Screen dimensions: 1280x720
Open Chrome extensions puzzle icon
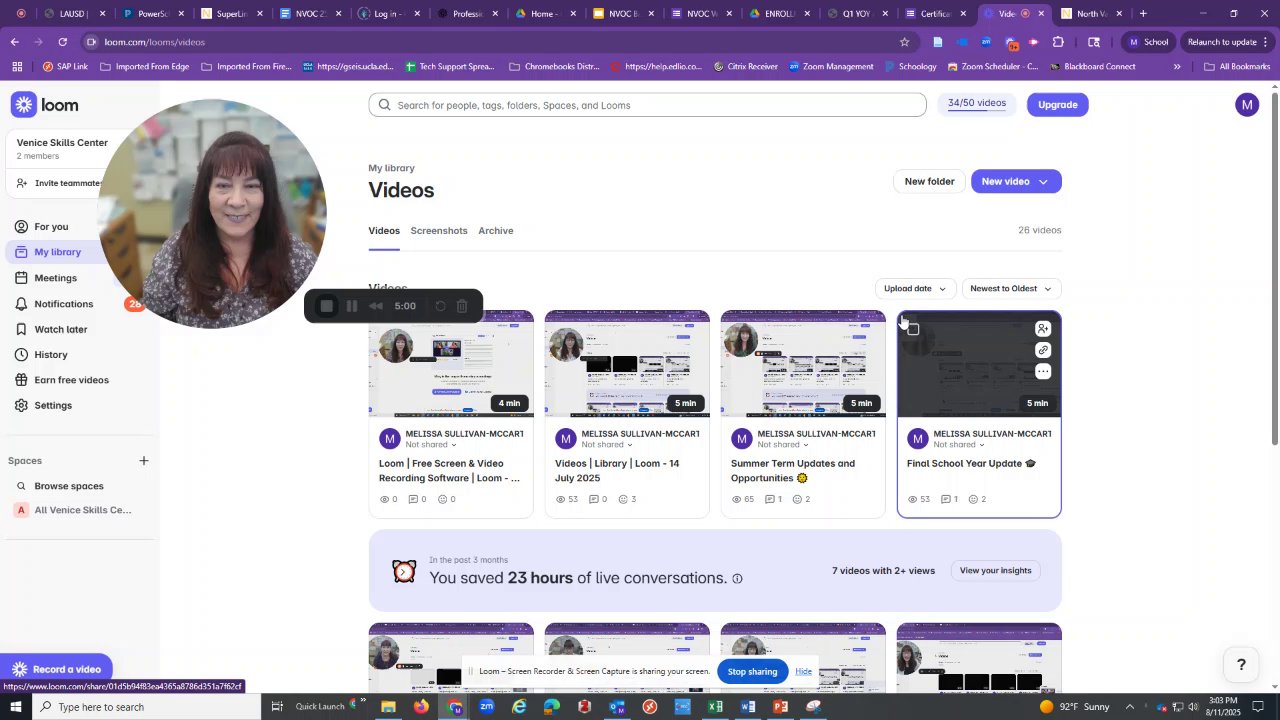(x=1058, y=42)
